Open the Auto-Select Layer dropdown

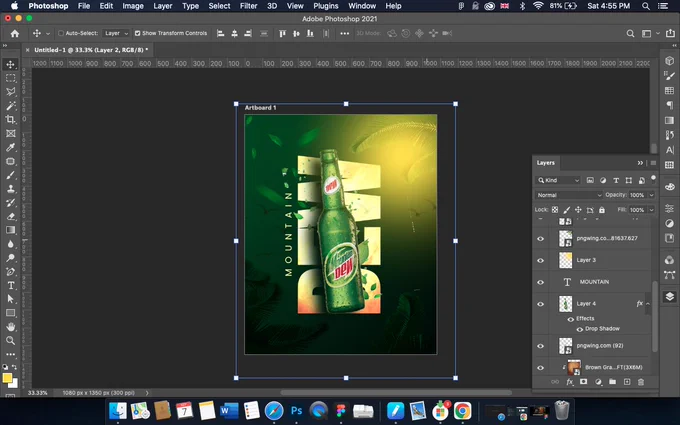click(116, 33)
